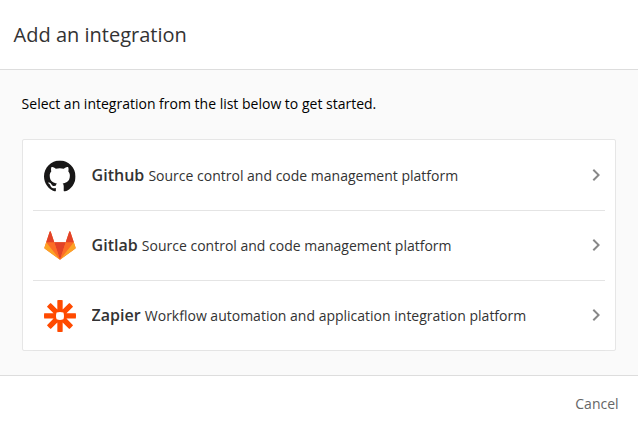Click the "Select an integration" instruction text
638x431 pixels.
[199, 104]
